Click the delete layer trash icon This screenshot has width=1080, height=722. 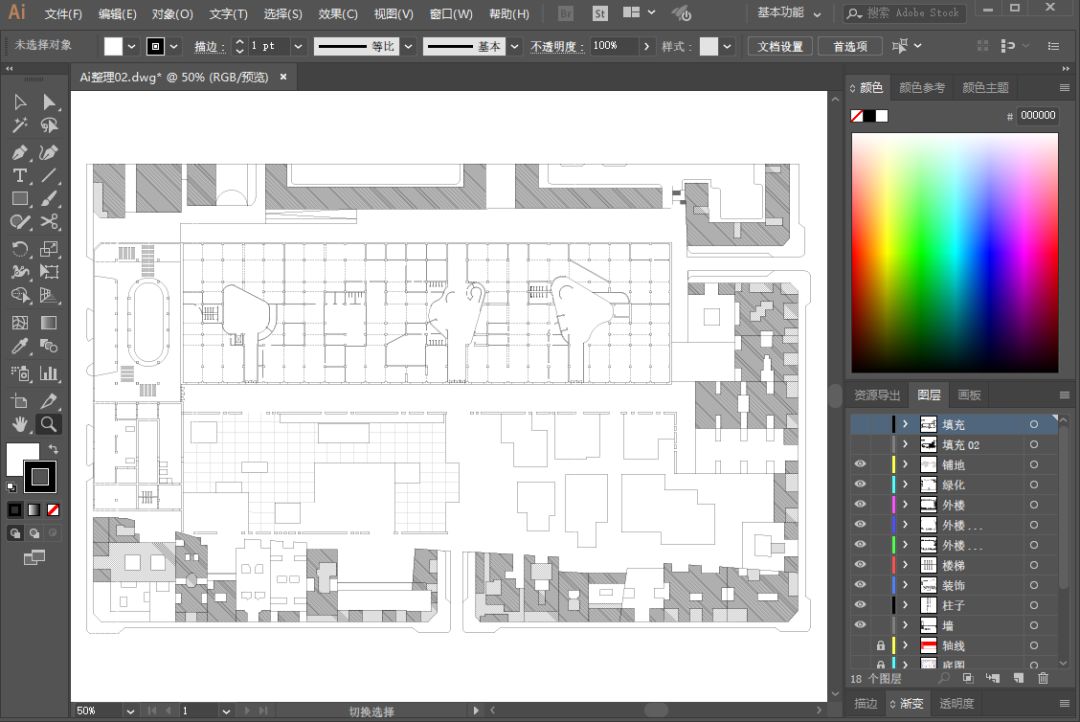pos(1043,678)
